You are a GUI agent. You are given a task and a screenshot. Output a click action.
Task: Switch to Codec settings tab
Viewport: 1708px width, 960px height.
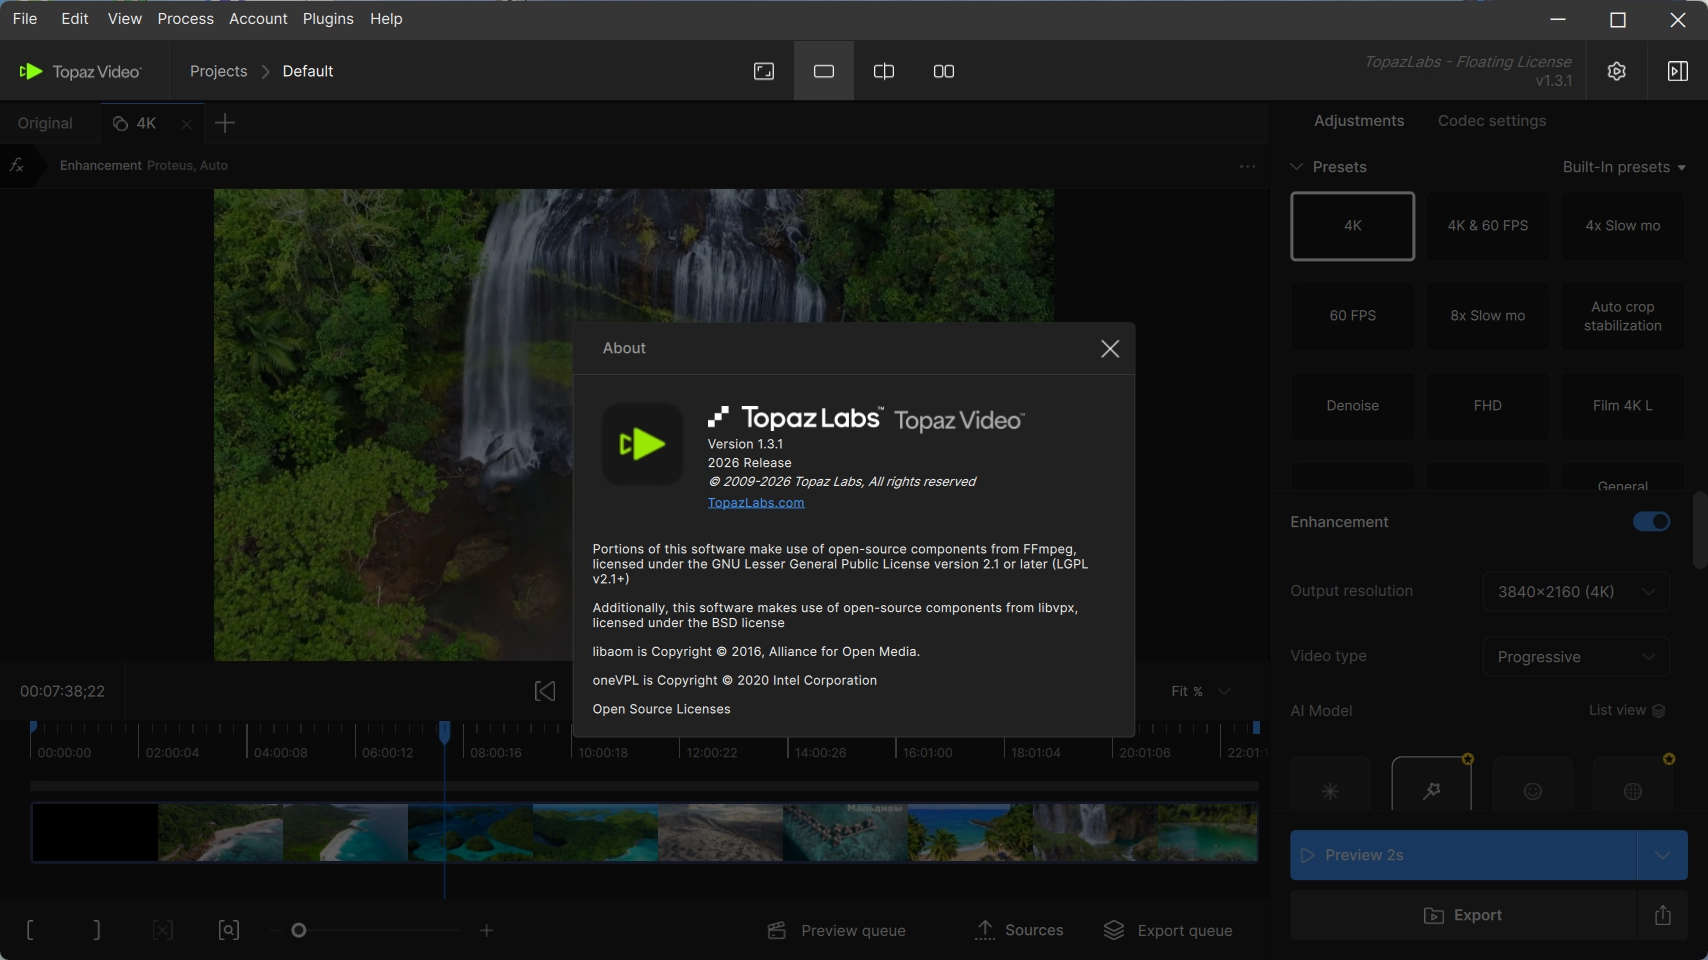[x=1491, y=121]
